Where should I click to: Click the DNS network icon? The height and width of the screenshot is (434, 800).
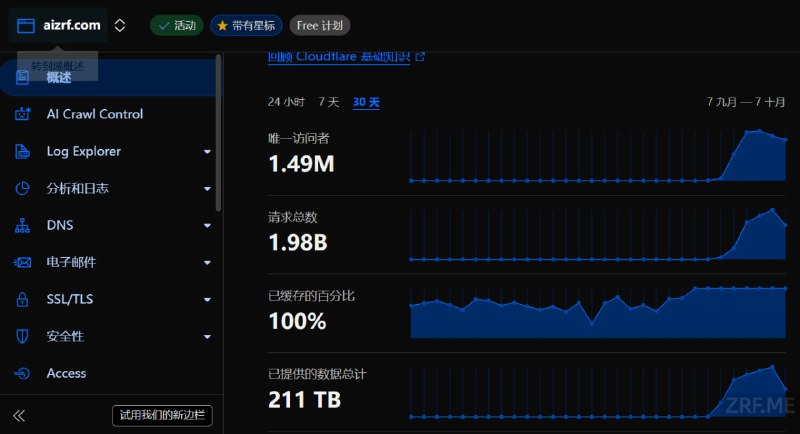[22, 225]
